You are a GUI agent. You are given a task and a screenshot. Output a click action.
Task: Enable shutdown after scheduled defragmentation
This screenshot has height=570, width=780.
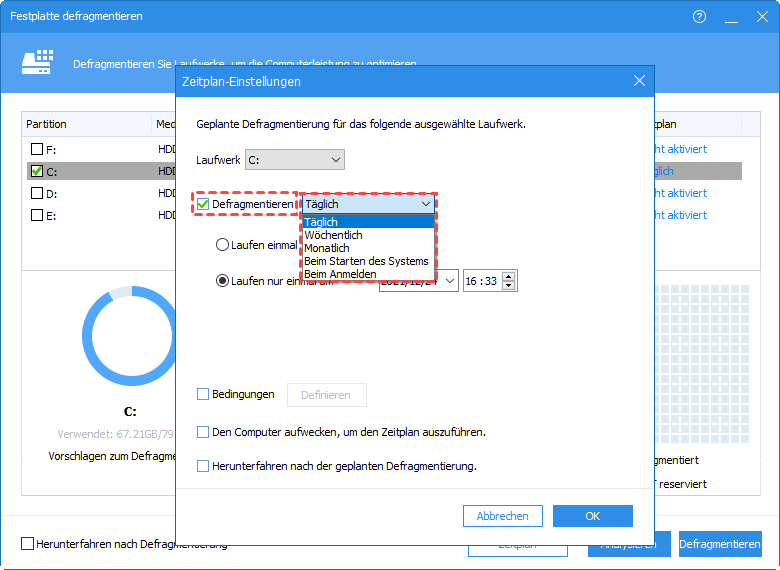pos(204,466)
